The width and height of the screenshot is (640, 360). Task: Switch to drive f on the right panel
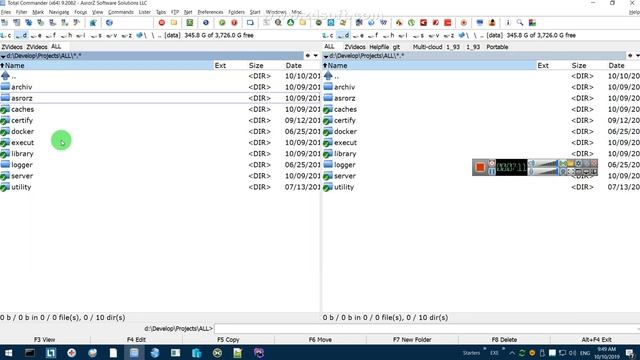point(373,36)
